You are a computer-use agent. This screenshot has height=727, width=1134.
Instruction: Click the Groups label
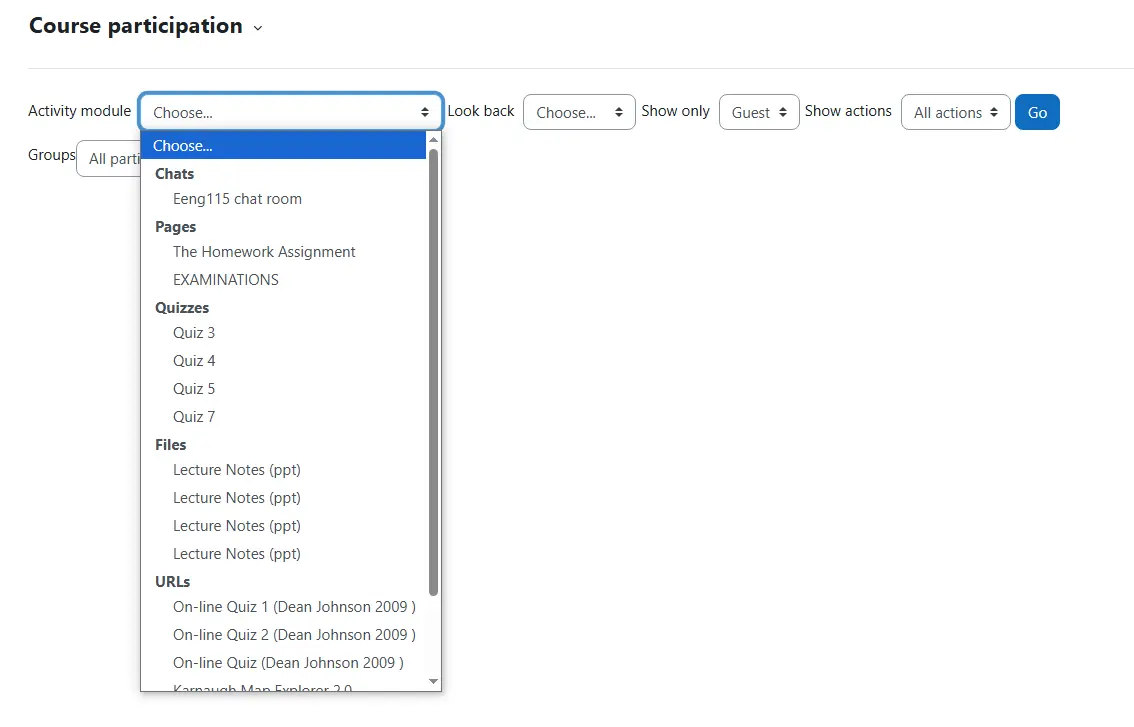(52, 155)
